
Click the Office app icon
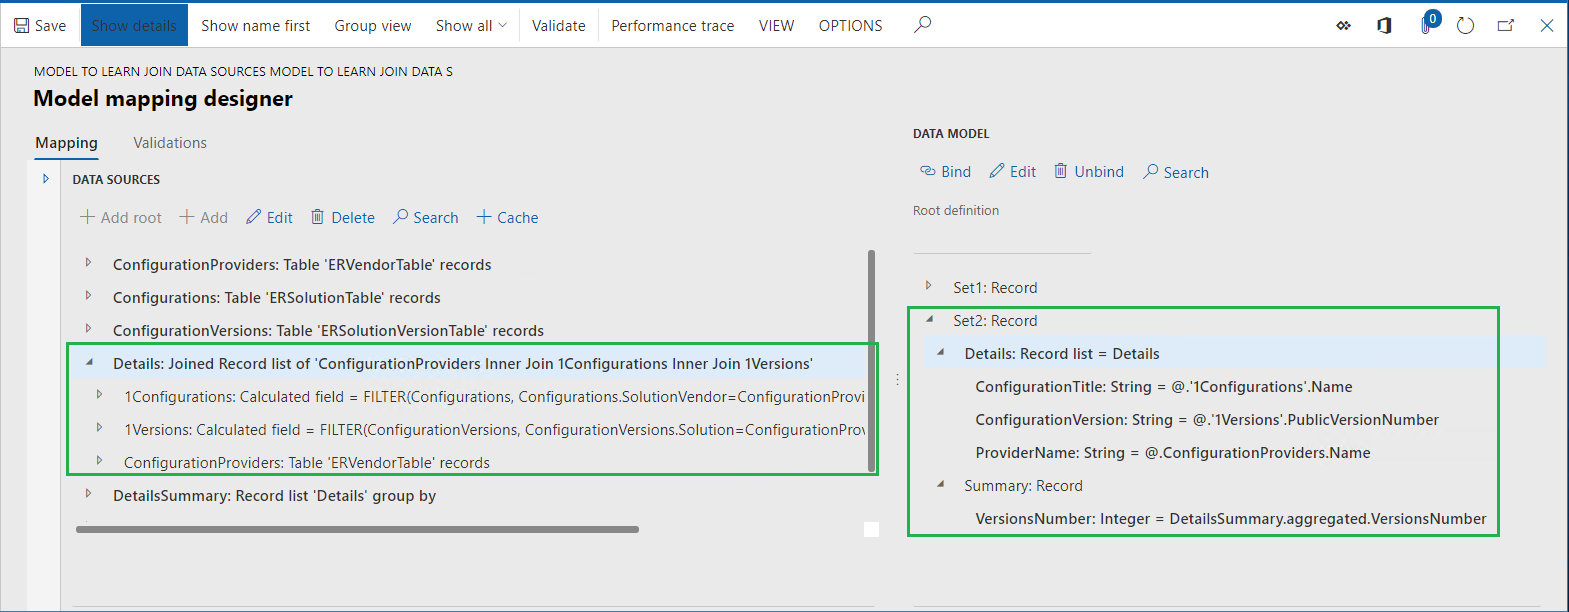(x=1384, y=26)
